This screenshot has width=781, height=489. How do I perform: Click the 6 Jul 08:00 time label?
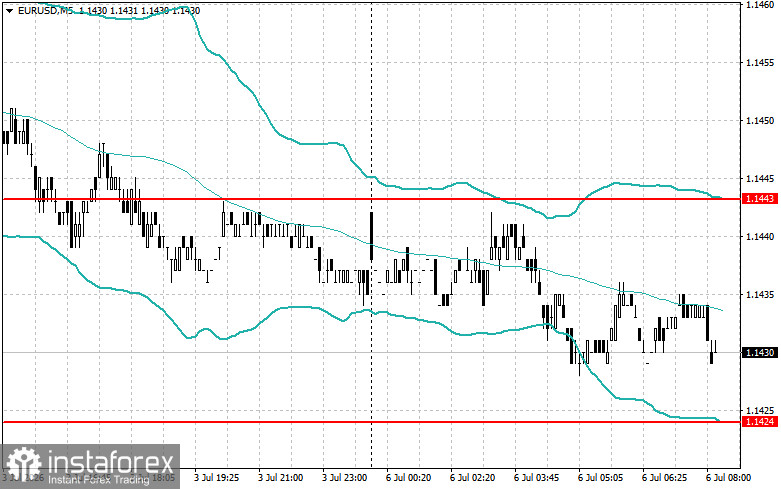(728, 478)
